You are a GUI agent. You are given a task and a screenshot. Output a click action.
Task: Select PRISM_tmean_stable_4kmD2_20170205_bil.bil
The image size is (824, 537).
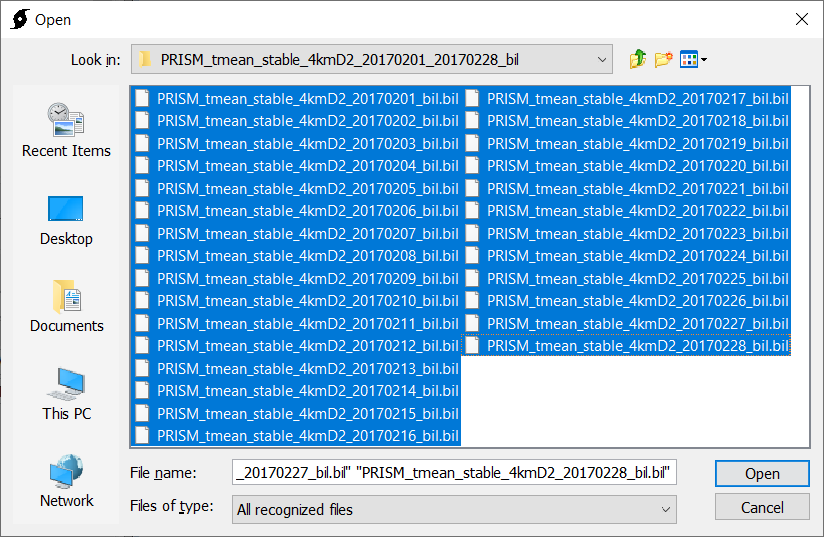click(x=297, y=189)
